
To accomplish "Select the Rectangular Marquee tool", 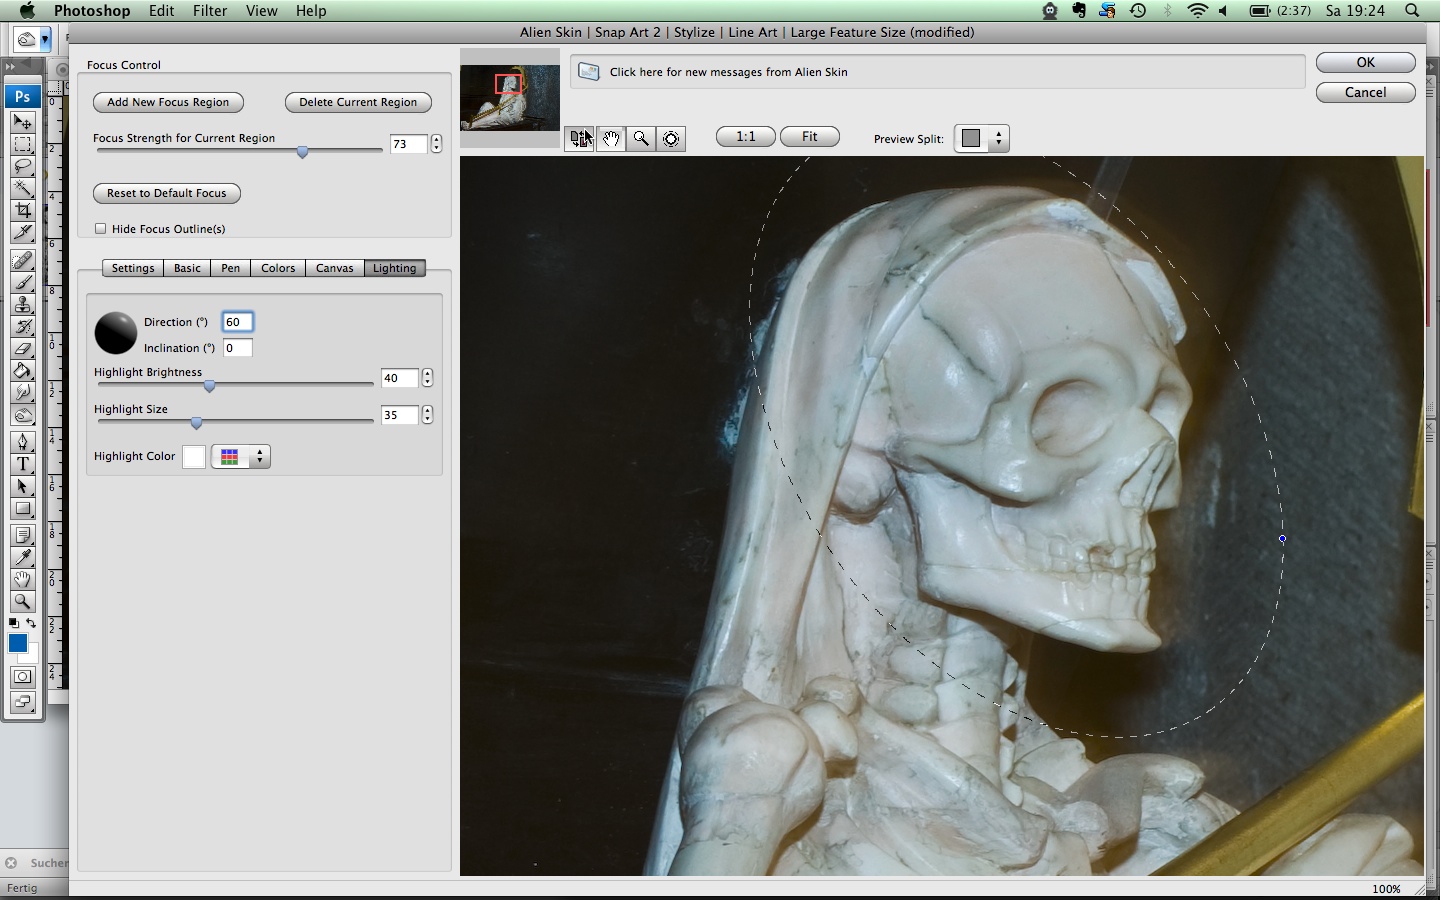I will click(x=22, y=144).
